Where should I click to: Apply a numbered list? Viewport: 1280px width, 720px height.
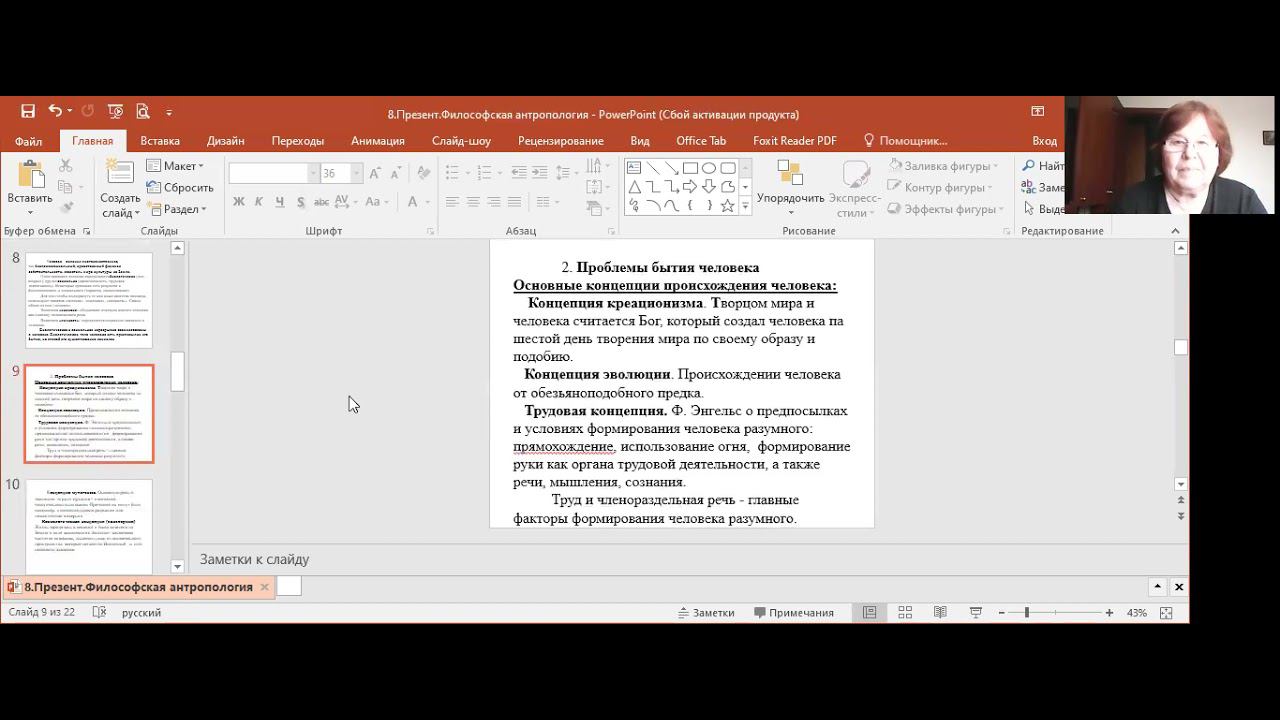485,172
